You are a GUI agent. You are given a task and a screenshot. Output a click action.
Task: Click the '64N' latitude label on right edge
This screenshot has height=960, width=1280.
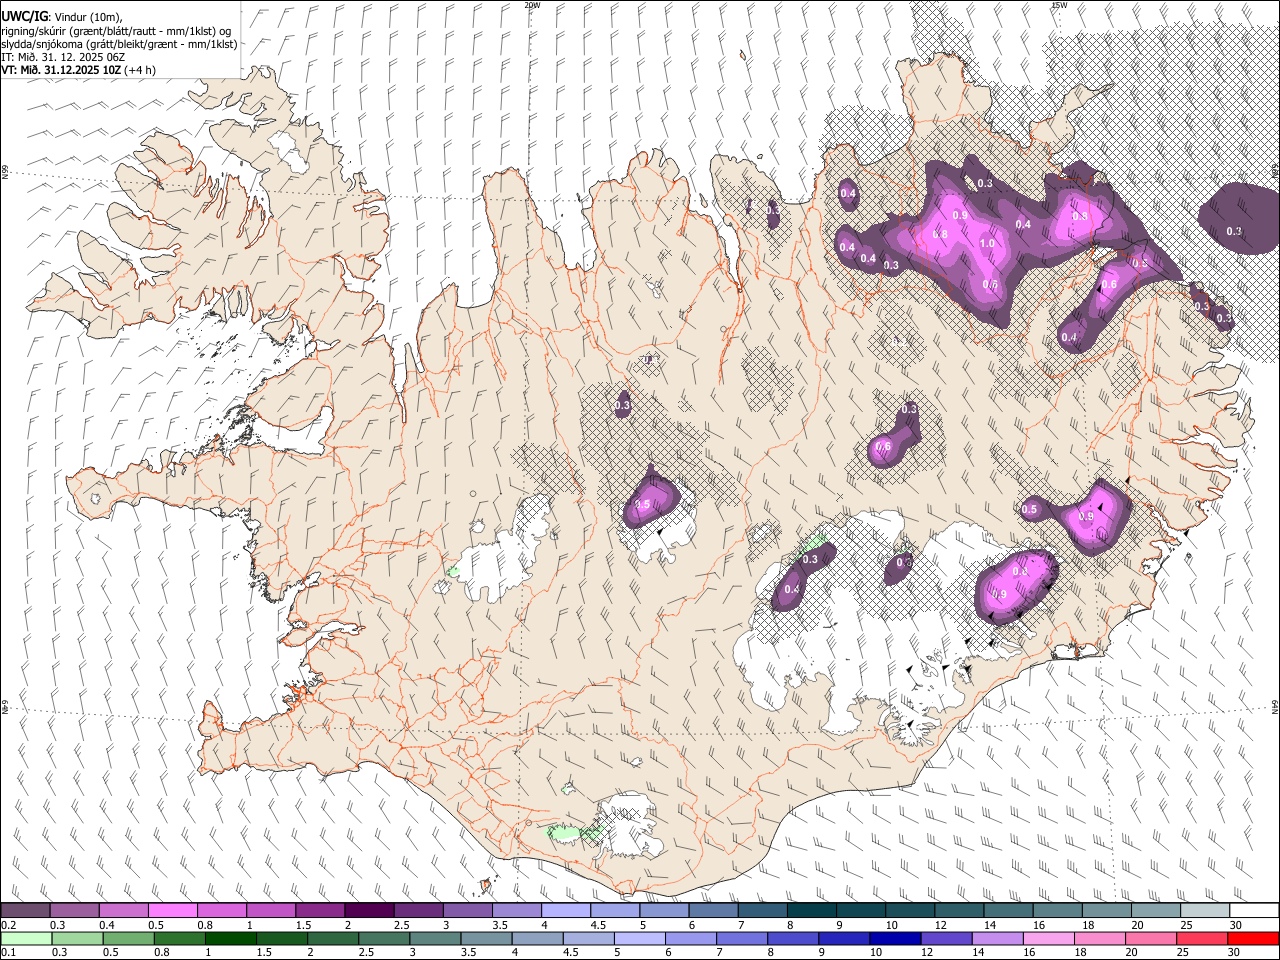point(1275,706)
